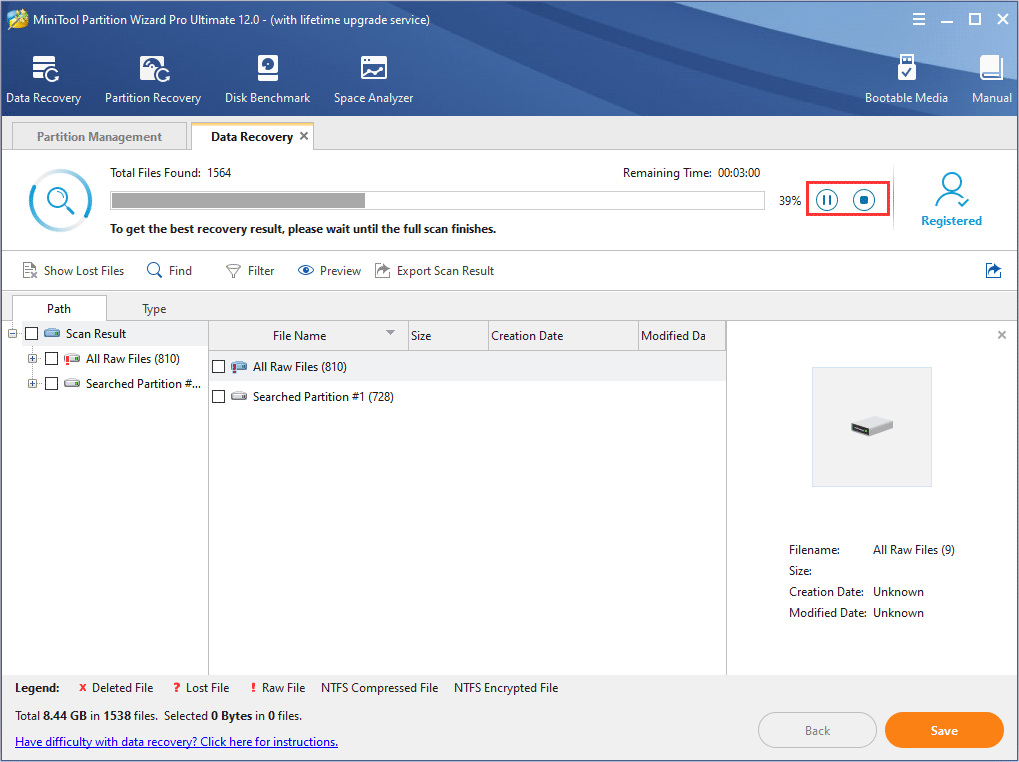Create Bootable Media
Image resolution: width=1019 pixels, height=762 pixels.
(906, 79)
